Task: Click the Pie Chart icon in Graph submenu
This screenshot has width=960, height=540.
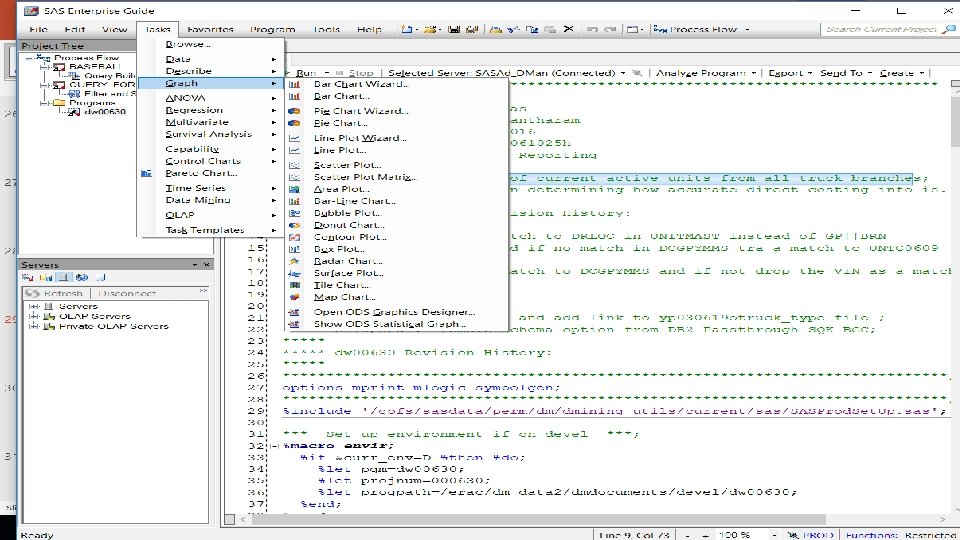Action: click(295, 123)
